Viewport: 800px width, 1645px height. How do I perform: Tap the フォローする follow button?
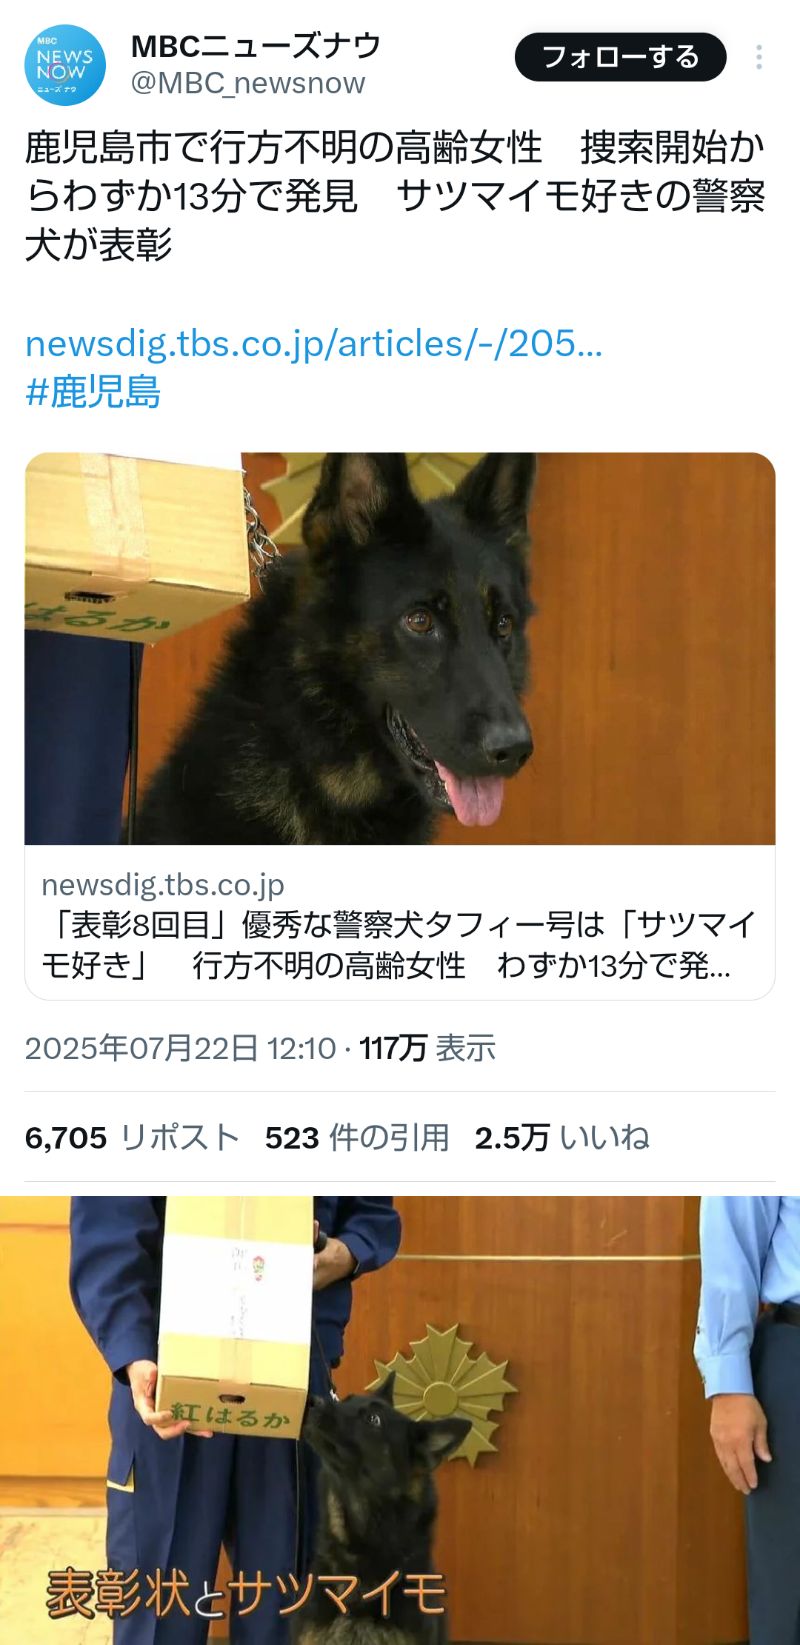pyautogui.click(x=620, y=57)
